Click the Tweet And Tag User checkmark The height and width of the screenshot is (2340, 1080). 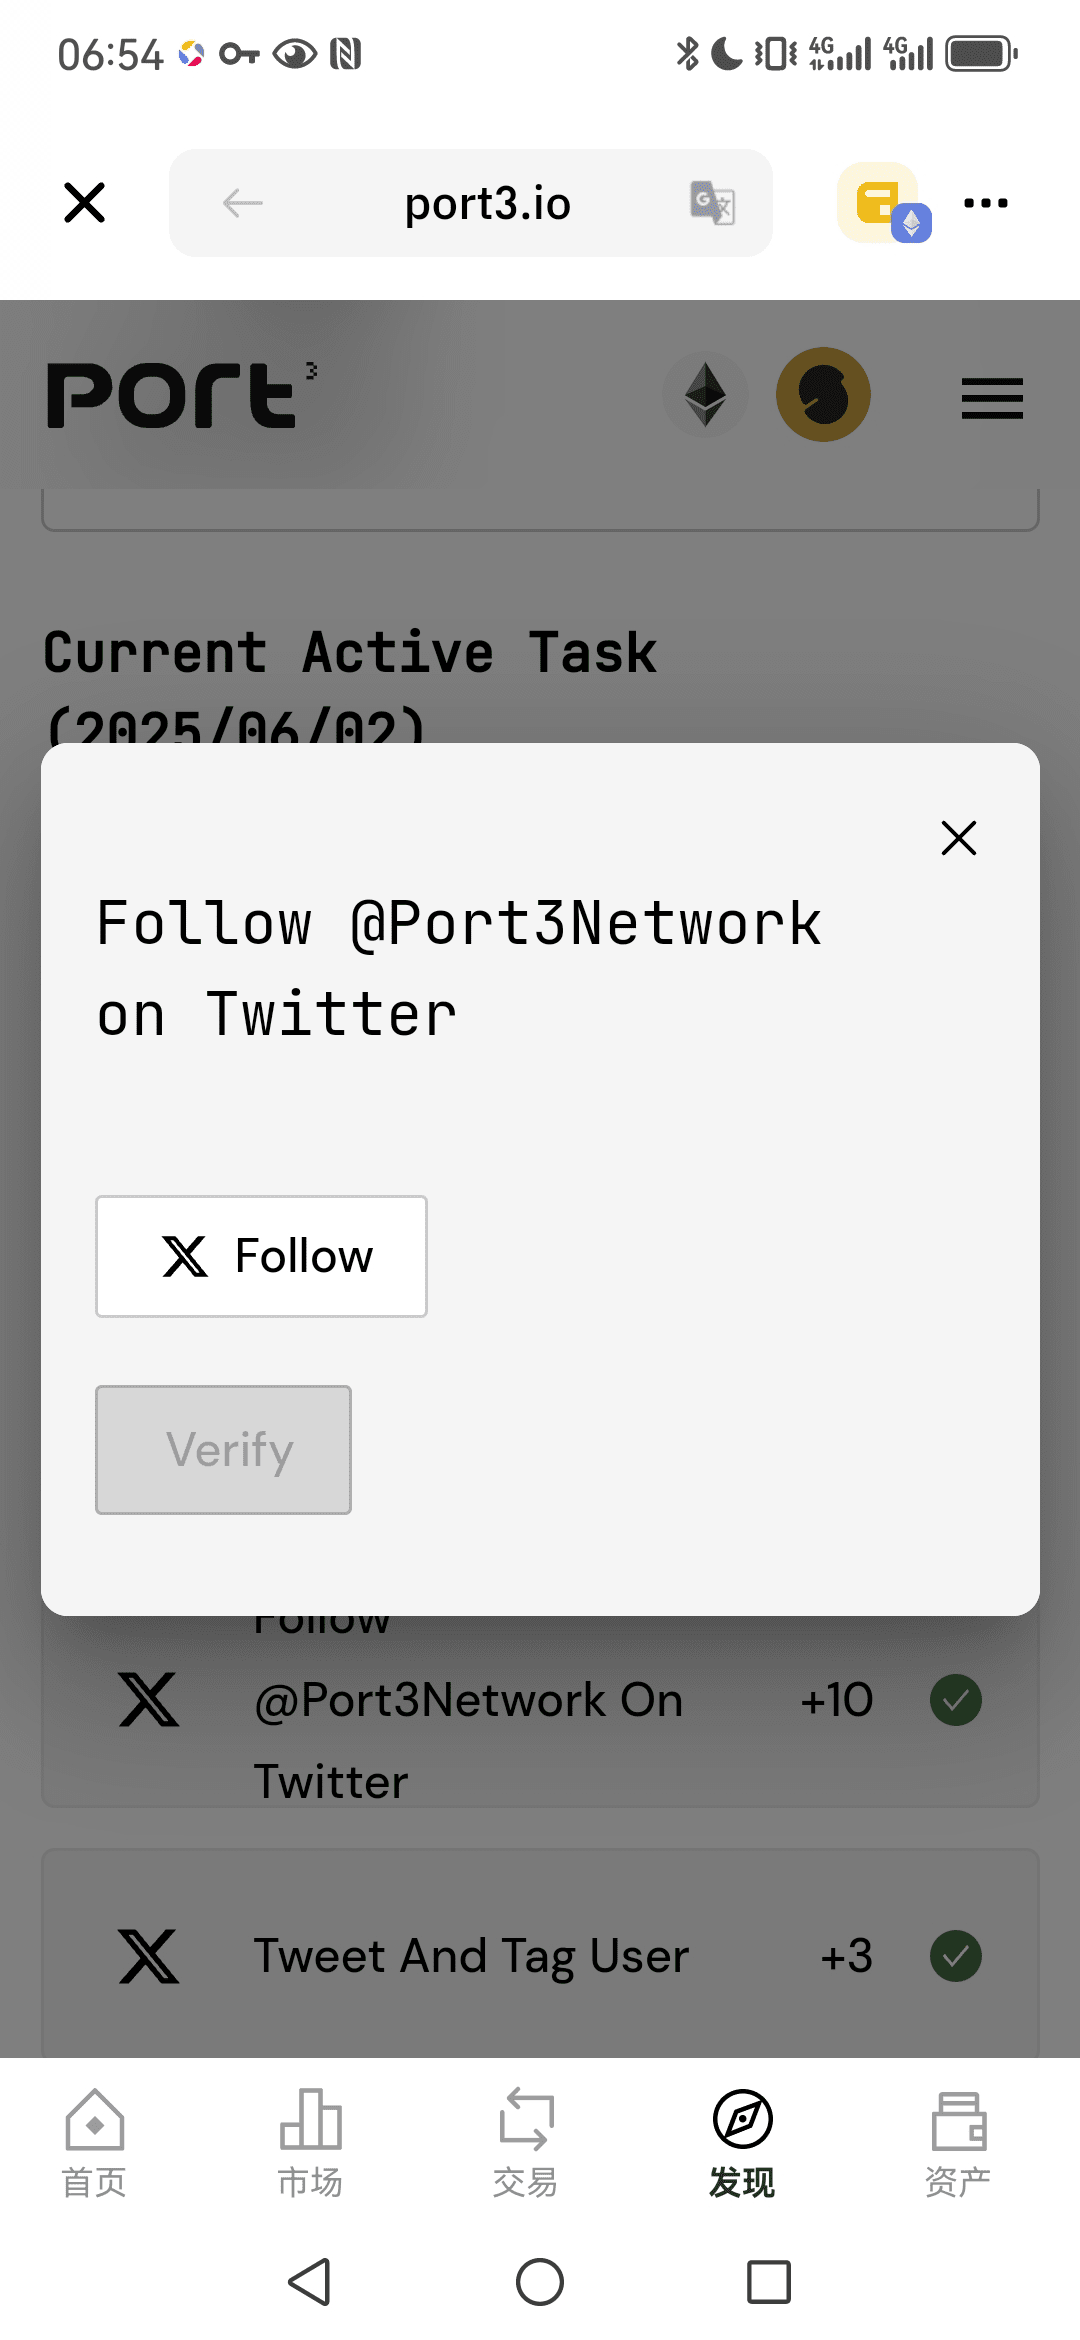(x=956, y=1956)
